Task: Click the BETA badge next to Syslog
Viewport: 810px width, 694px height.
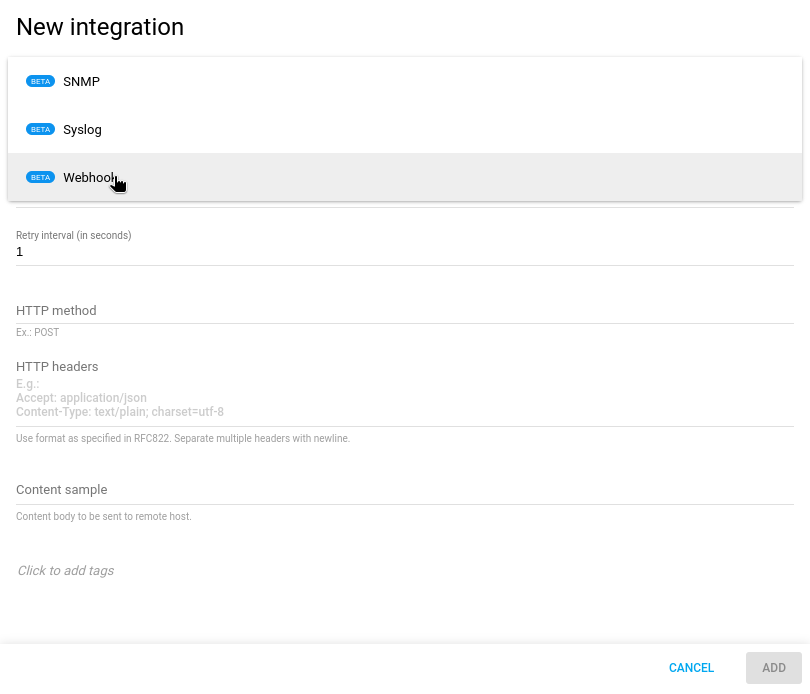Action: 40,129
